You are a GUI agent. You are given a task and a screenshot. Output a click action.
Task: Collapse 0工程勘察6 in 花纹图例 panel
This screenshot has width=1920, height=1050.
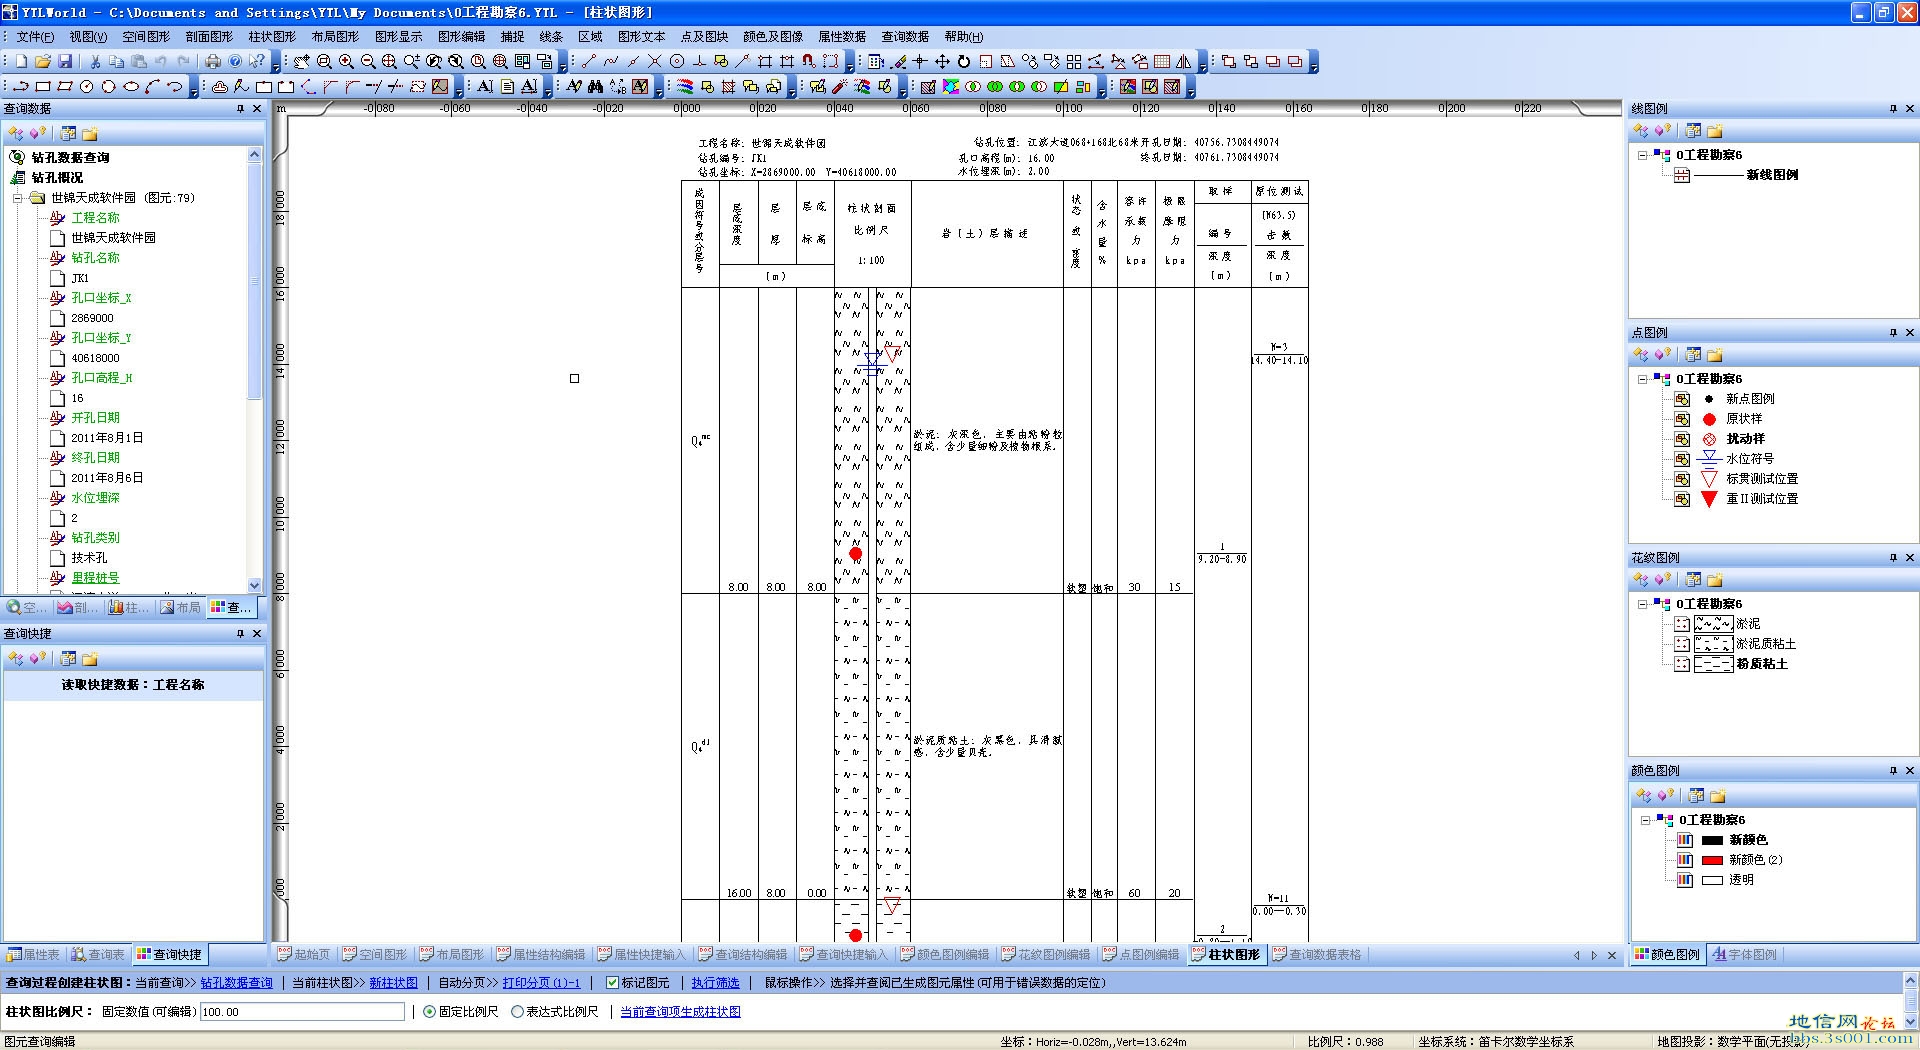point(1642,604)
